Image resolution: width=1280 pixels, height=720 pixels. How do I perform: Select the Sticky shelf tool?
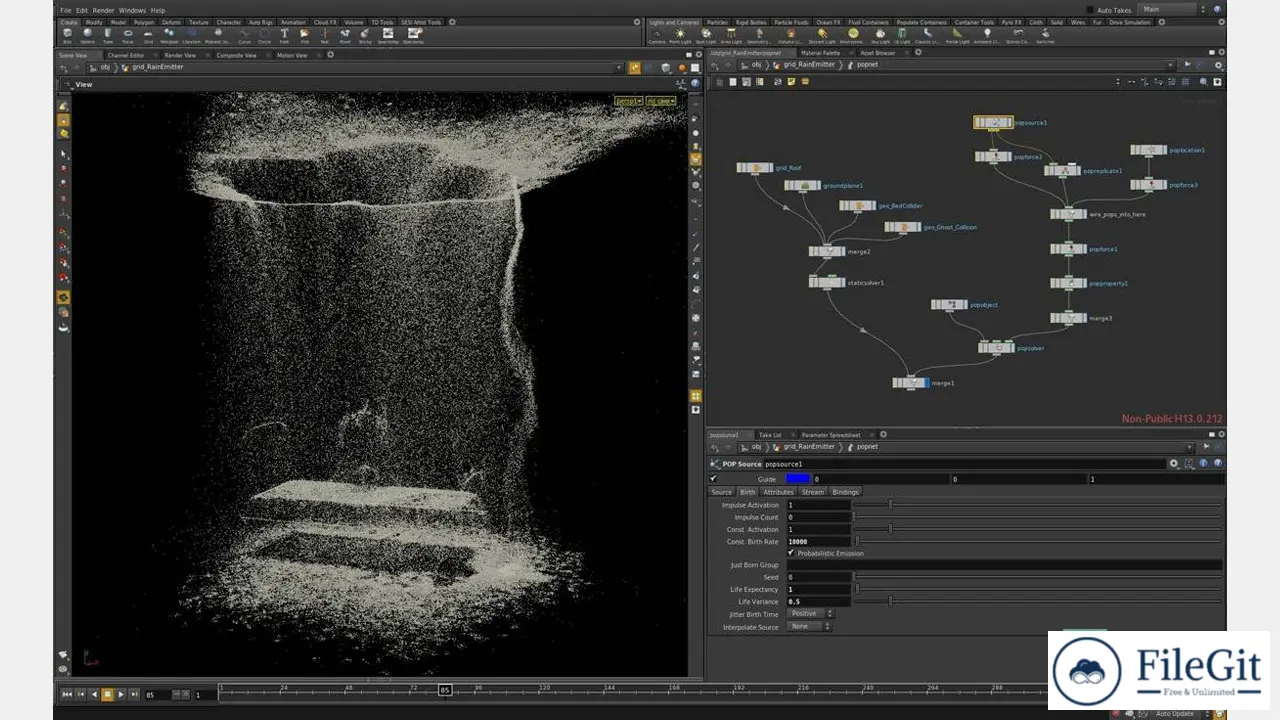[365, 35]
